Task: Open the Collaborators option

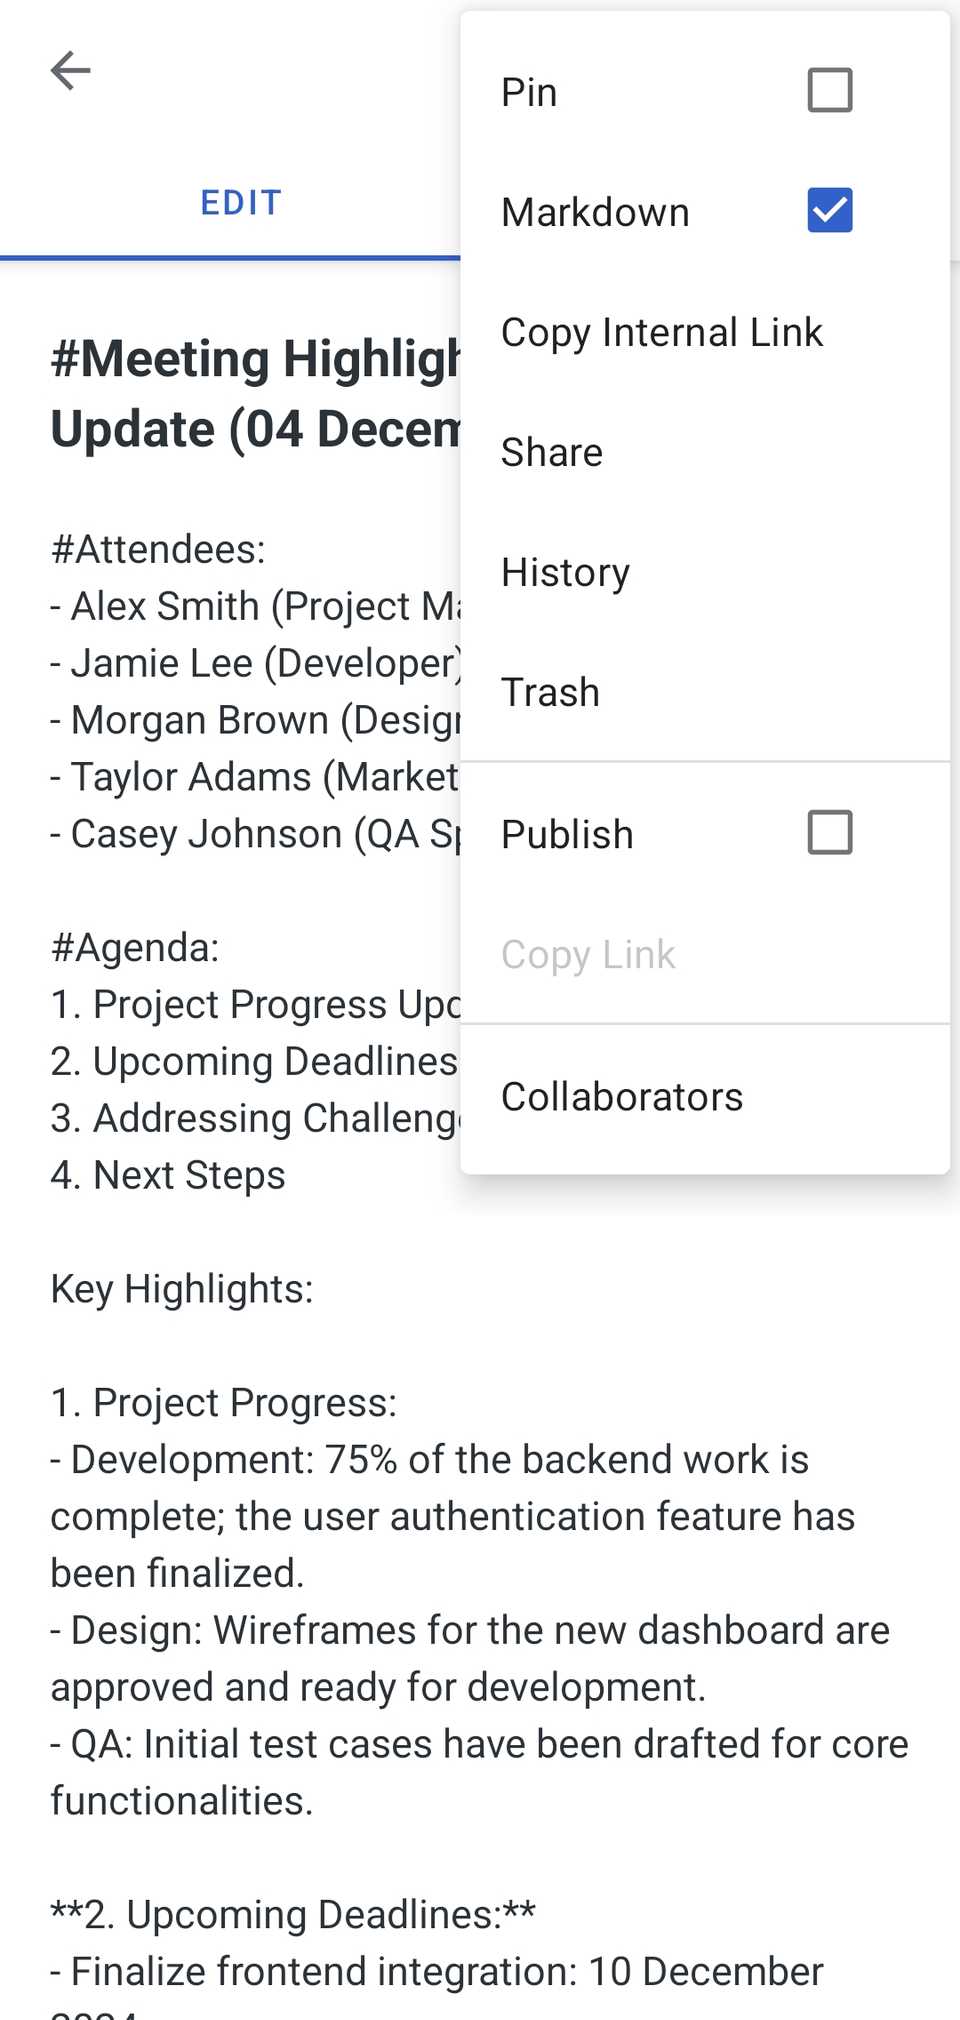Action: pyautogui.click(x=621, y=1097)
